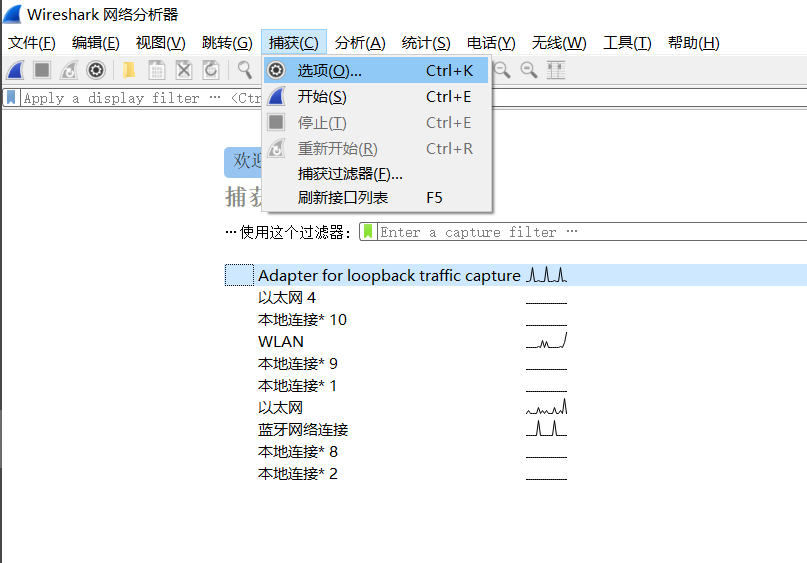Open the 电话(Y) menu
The image size is (807, 563).
point(491,43)
